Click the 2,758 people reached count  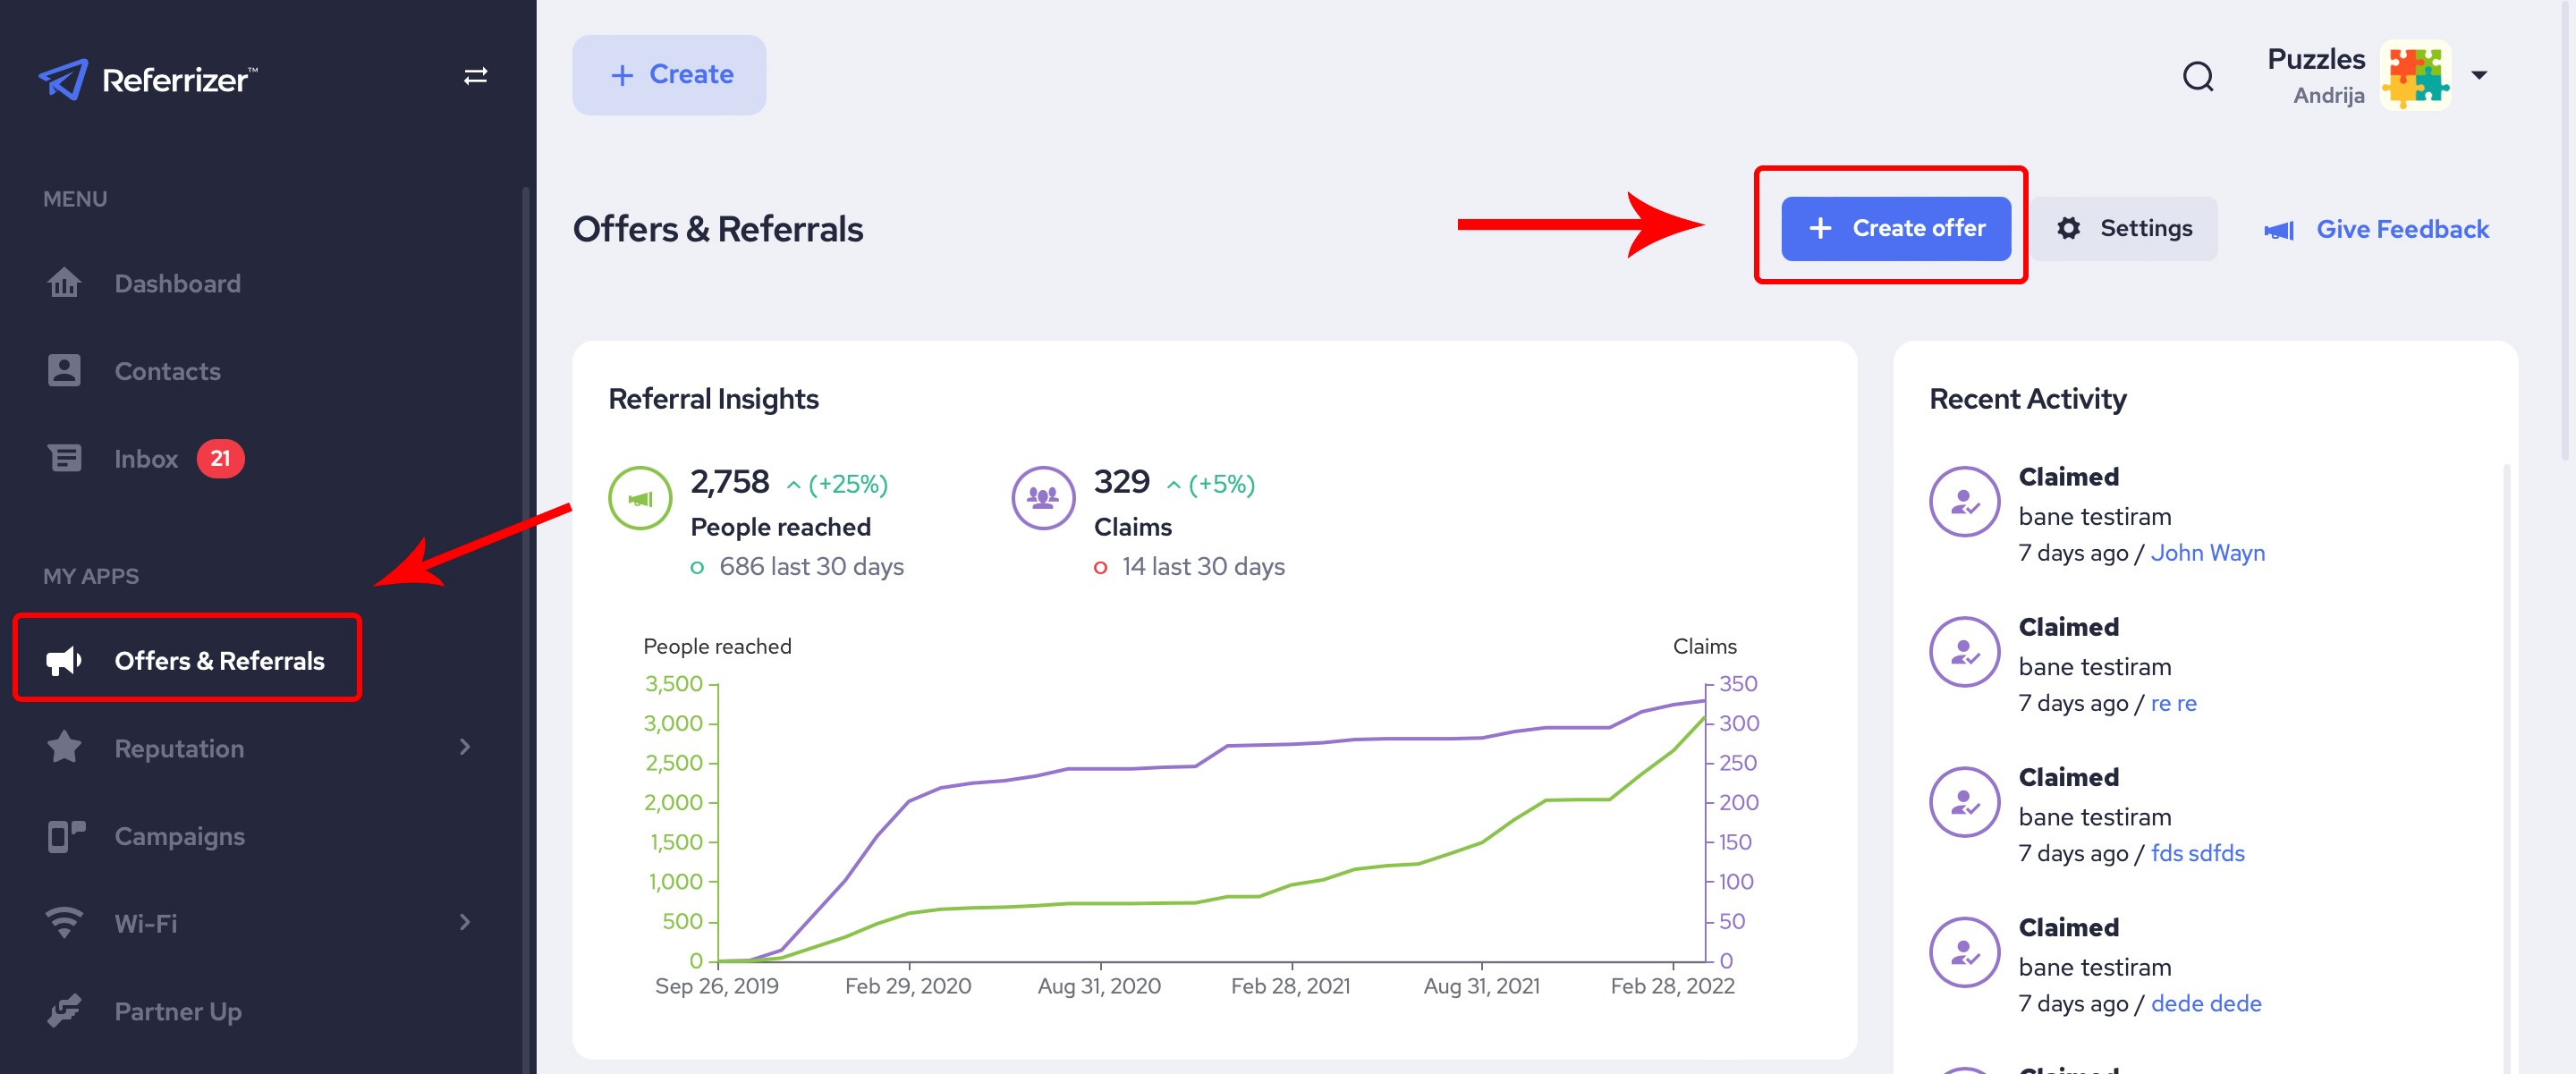[x=730, y=483]
